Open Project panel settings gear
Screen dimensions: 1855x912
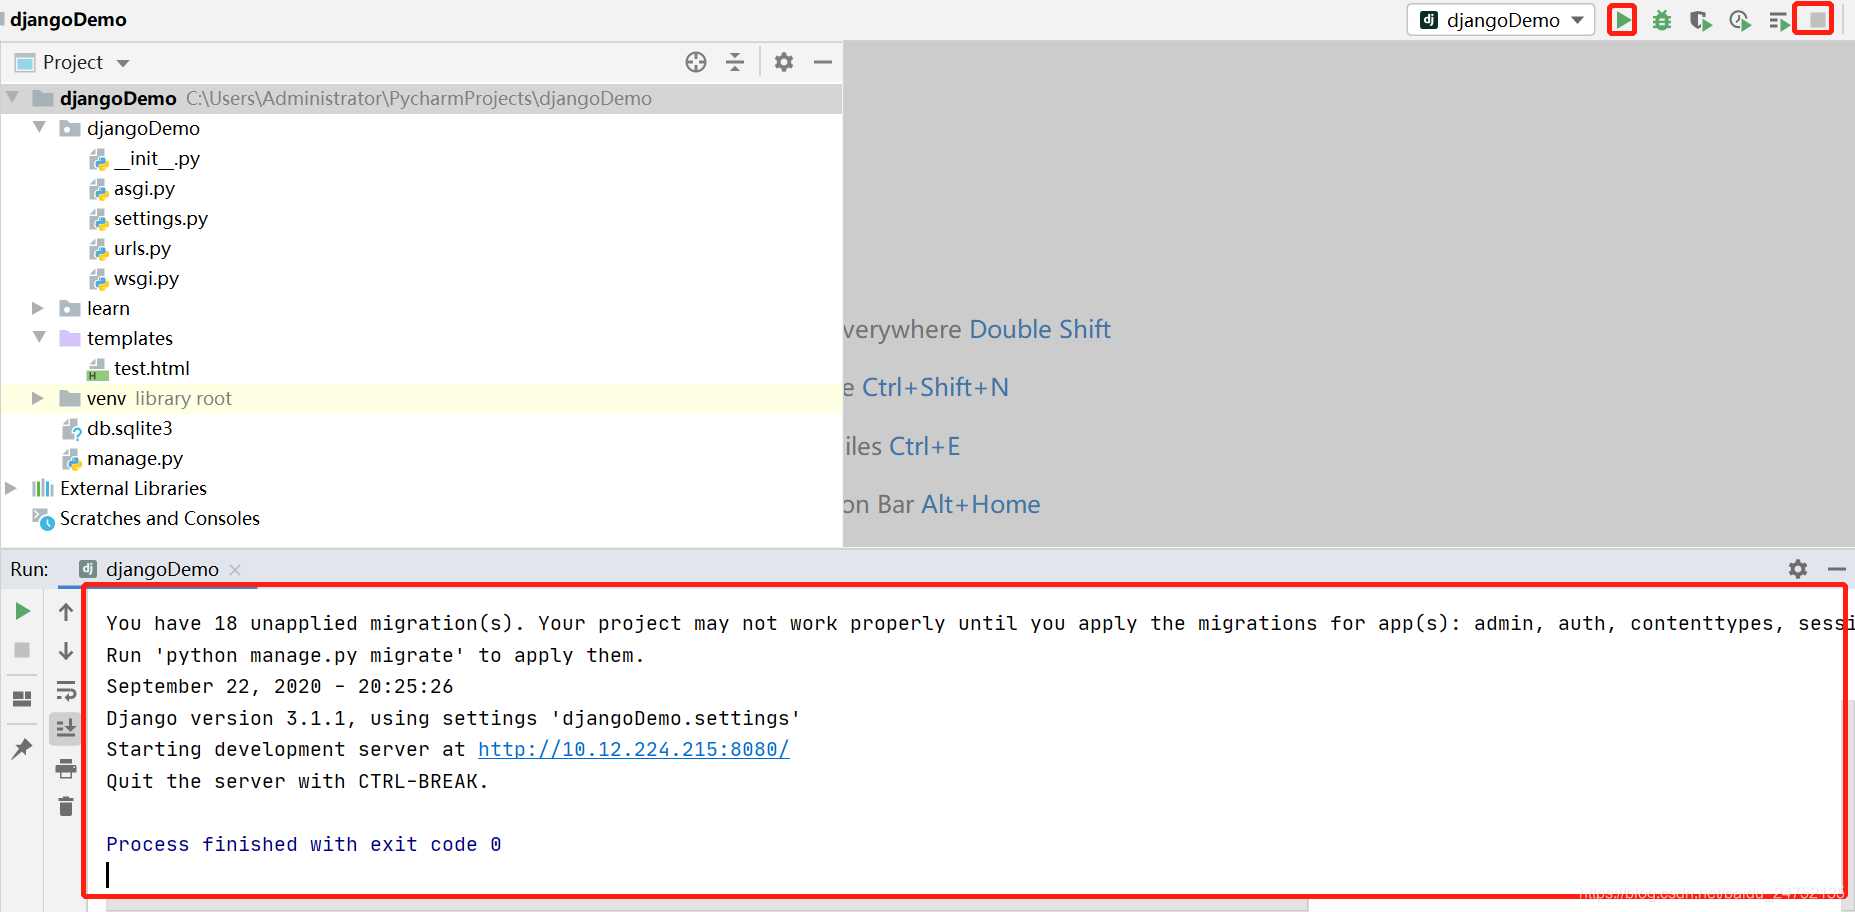pos(784,62)
